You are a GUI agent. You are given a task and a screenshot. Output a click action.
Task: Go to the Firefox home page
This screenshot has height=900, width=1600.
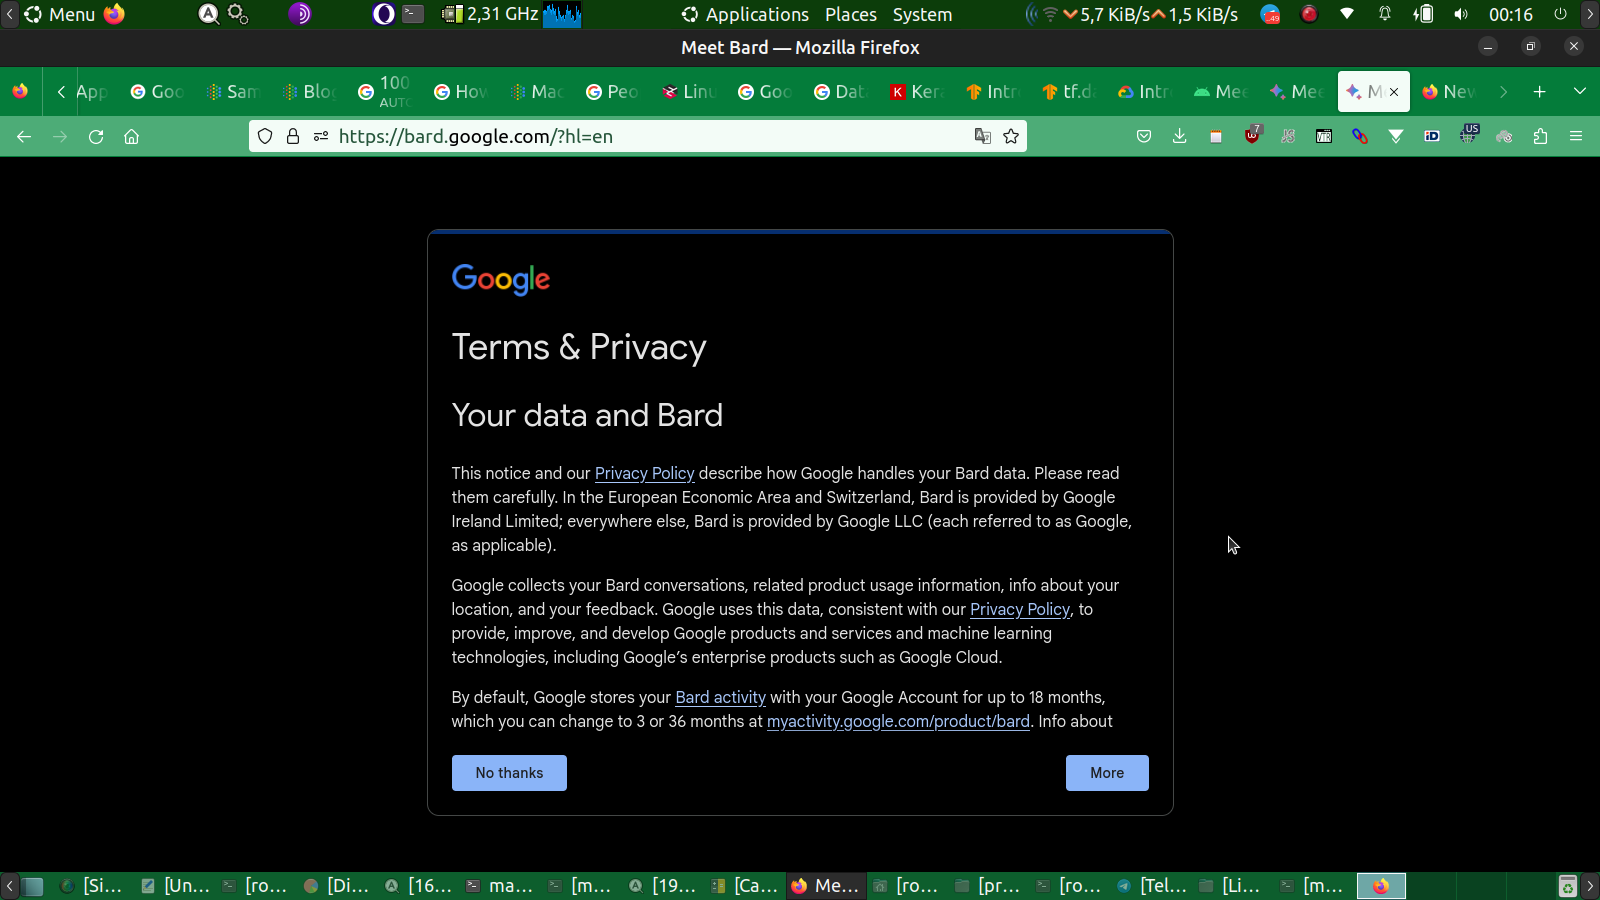(131, 137)
